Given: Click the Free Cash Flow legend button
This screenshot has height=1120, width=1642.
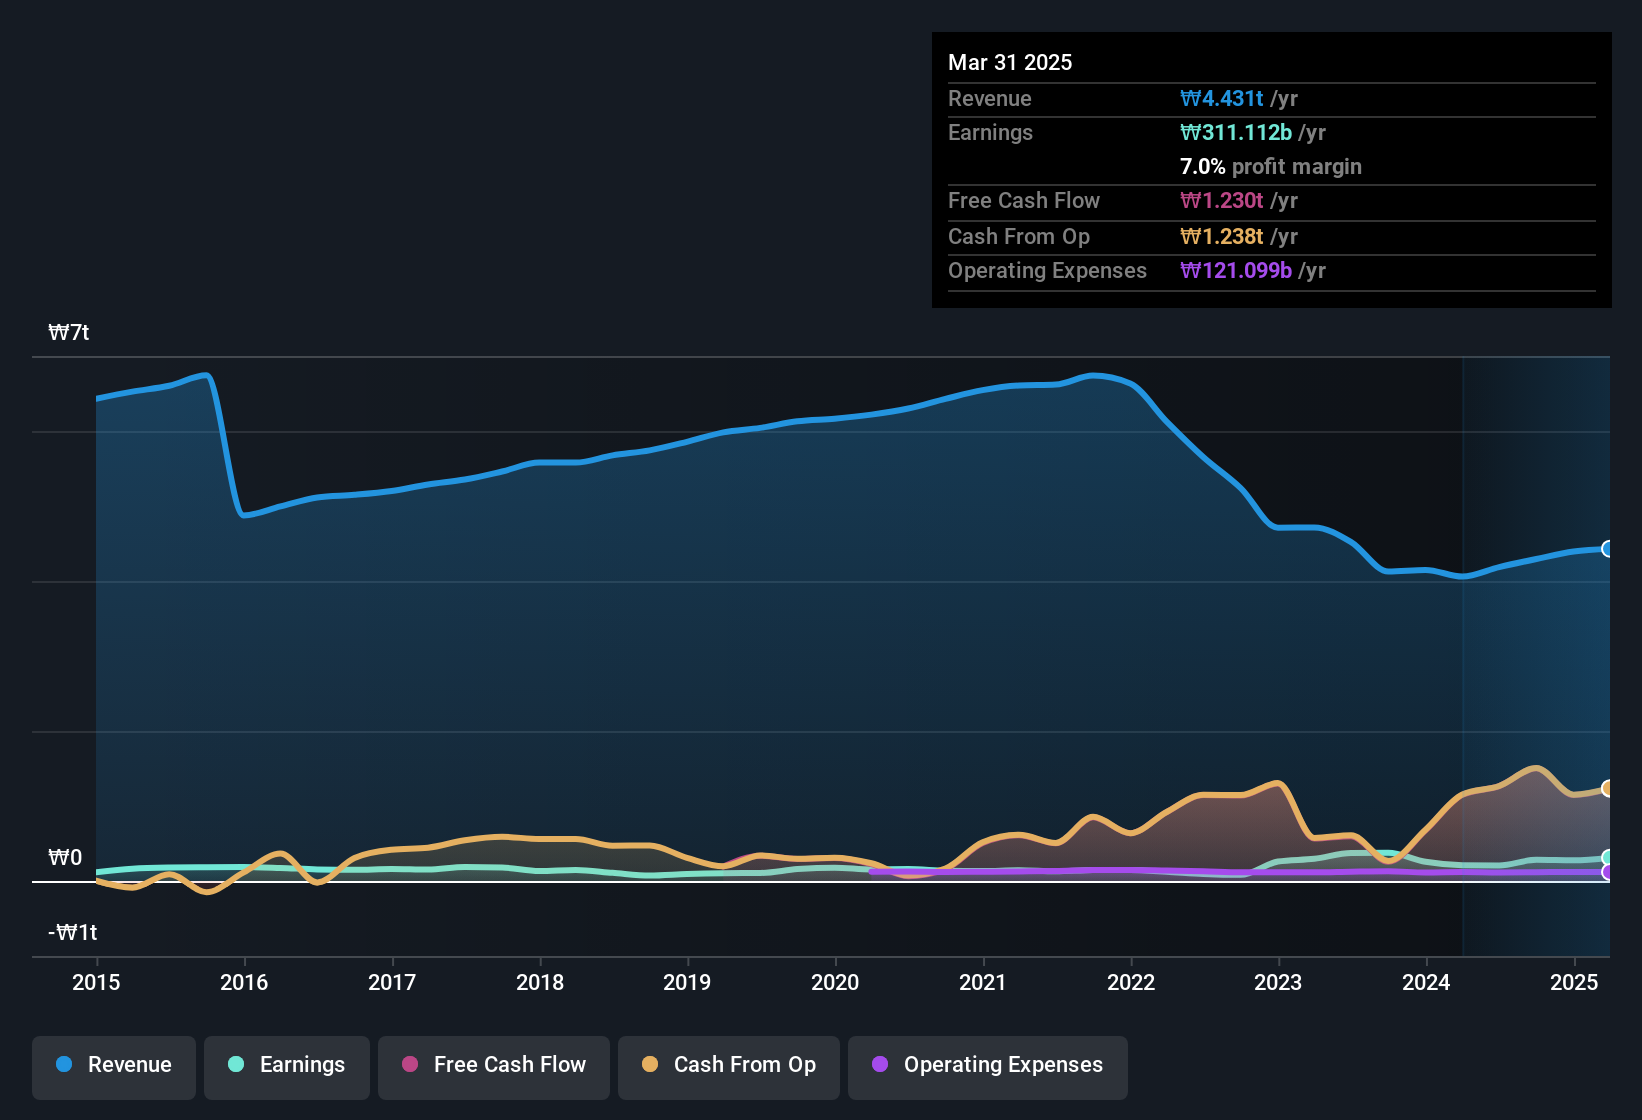Looking at the screenshot, I should tap(493, 1067).
